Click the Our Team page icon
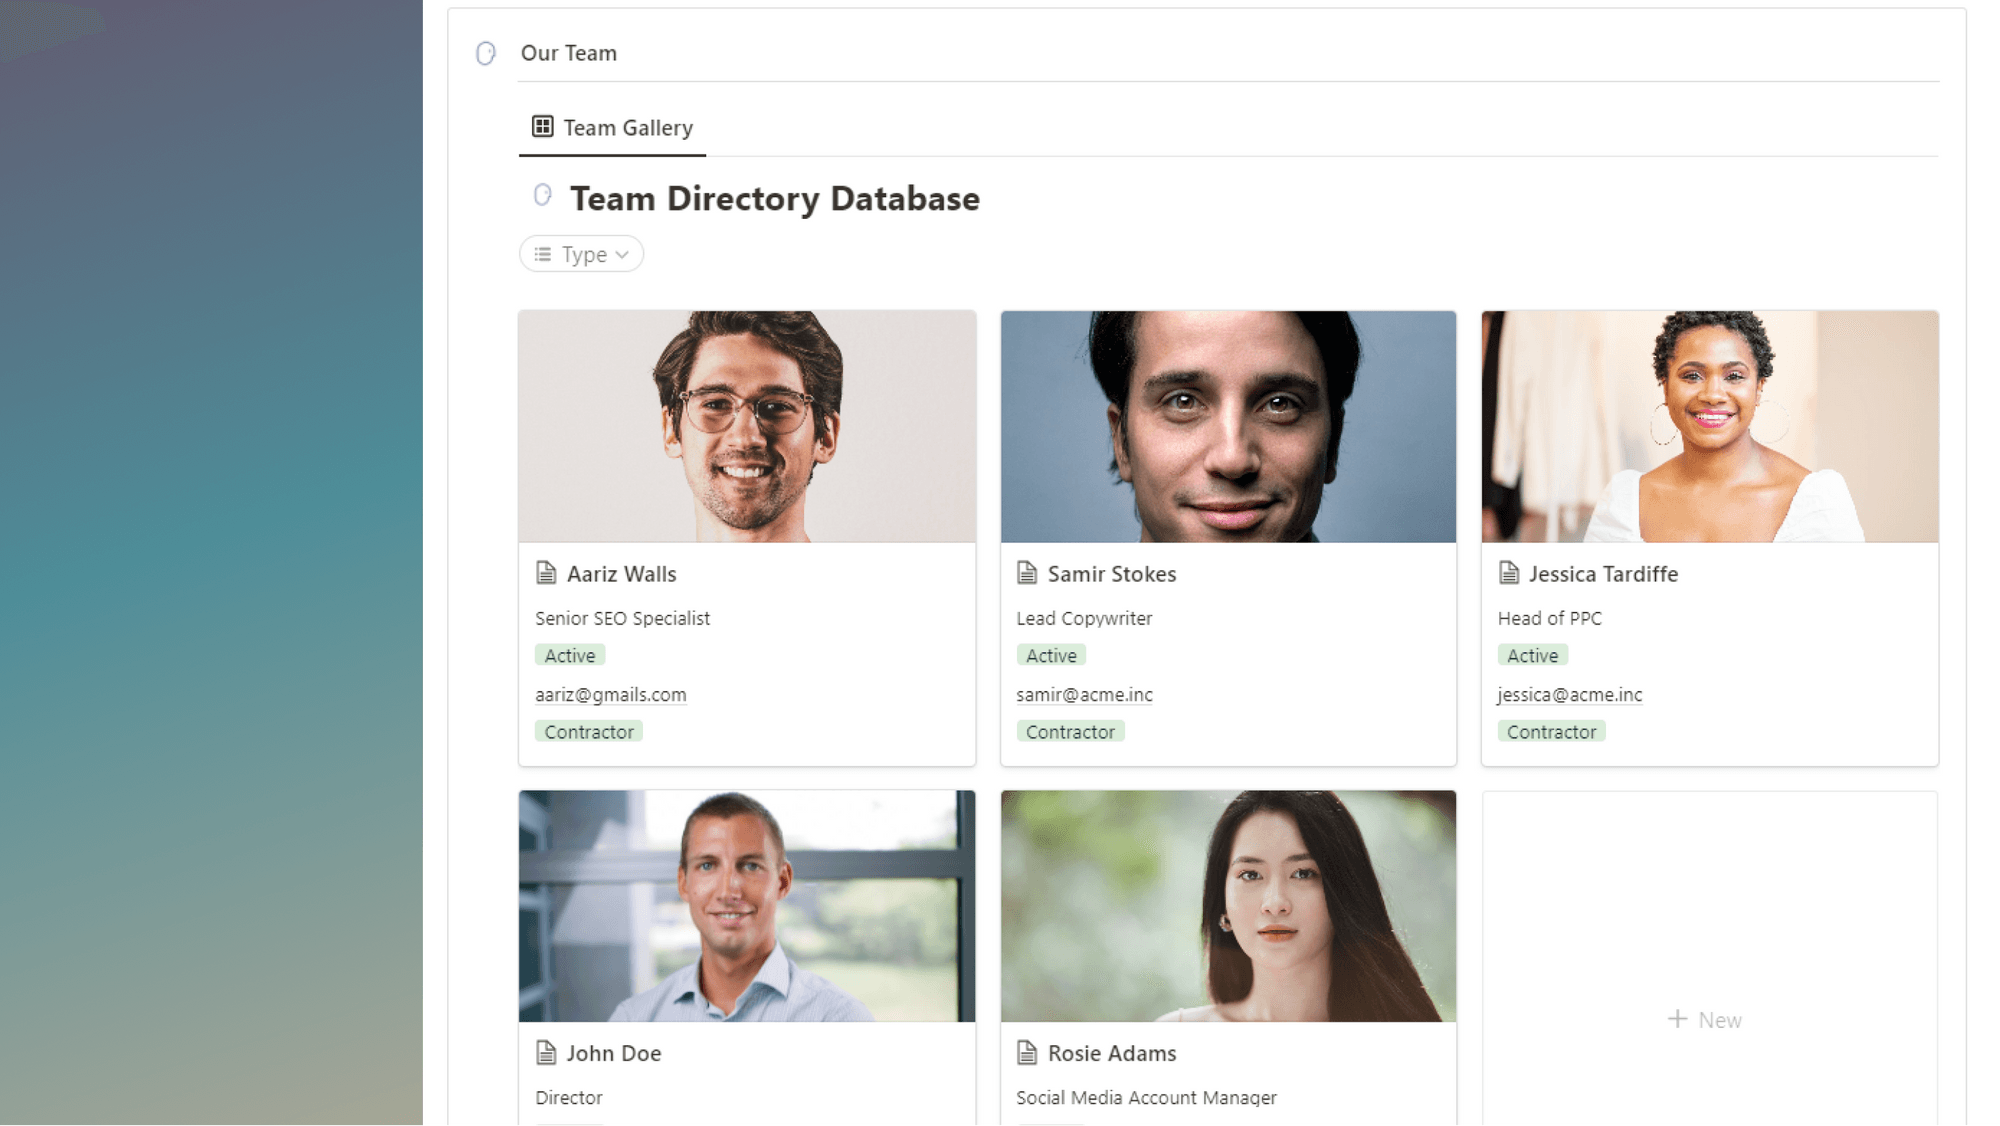 pos(485,53)
